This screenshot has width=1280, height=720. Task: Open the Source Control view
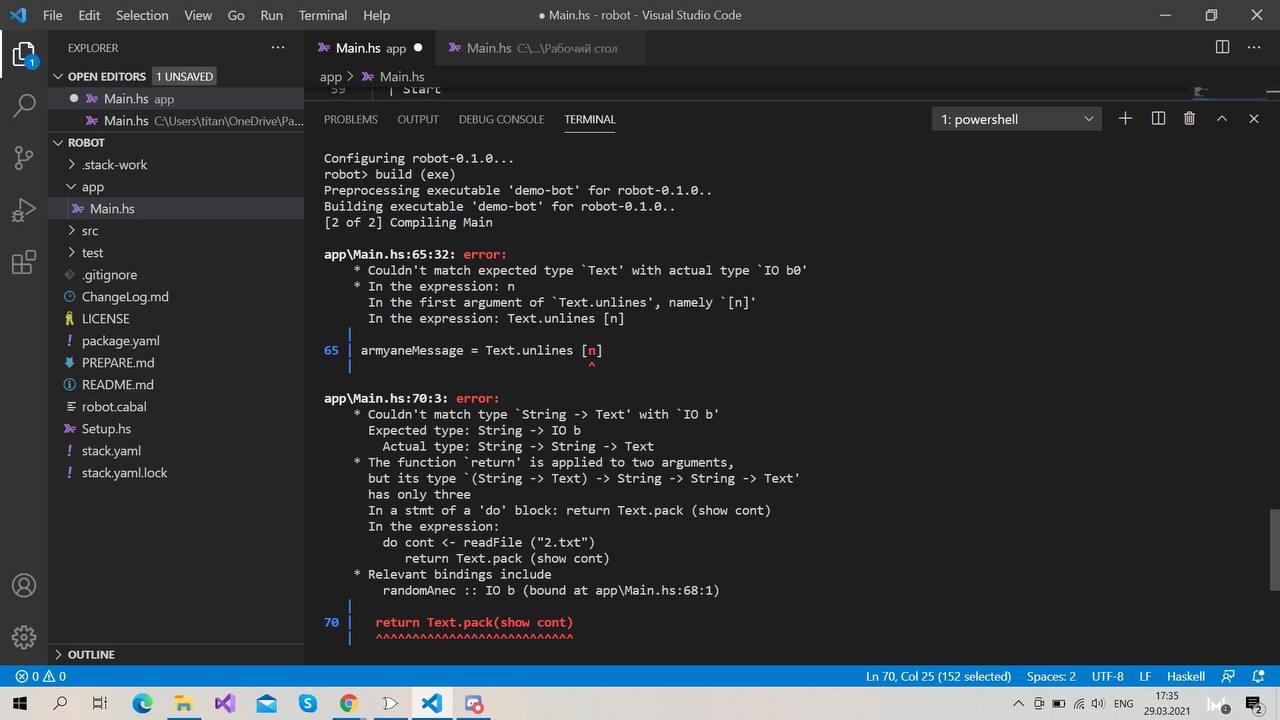(24, 158)
